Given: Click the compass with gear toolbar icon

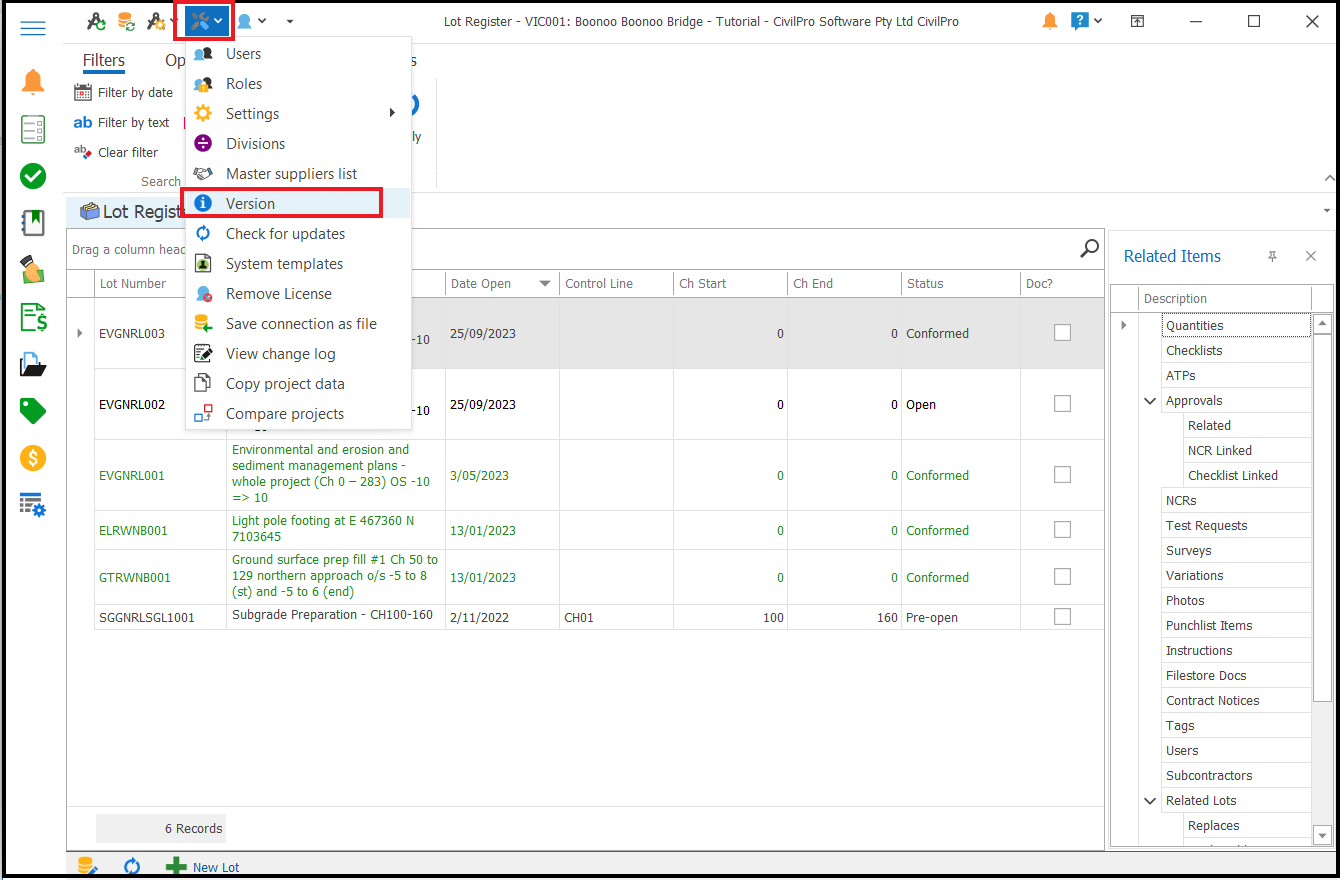Looking at the screenshot, I should click(156, 21).
